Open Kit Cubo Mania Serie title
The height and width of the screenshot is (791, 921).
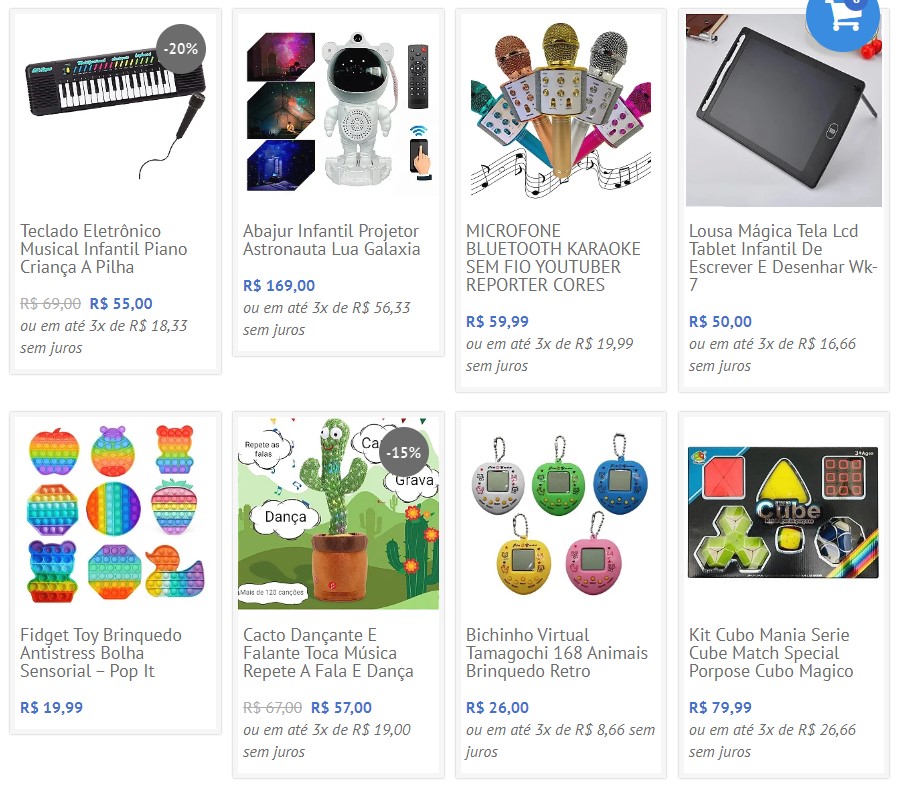pyautogui.click(x=771, y=653)
